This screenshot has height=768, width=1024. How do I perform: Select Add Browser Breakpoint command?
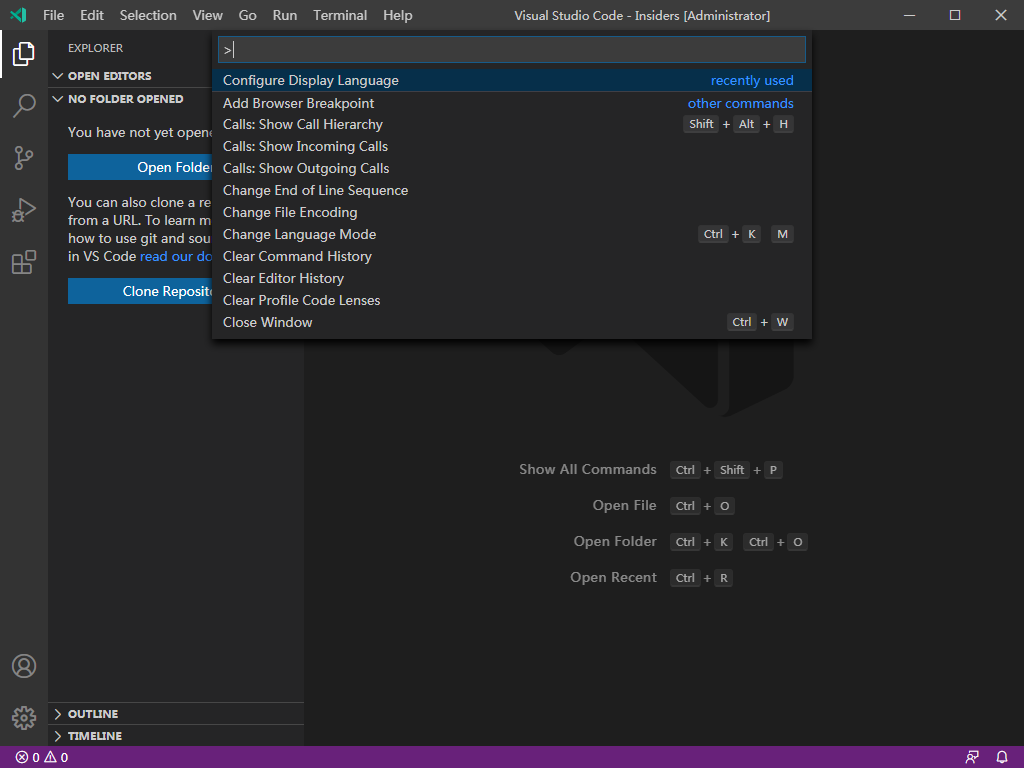[x=512, y=103]
